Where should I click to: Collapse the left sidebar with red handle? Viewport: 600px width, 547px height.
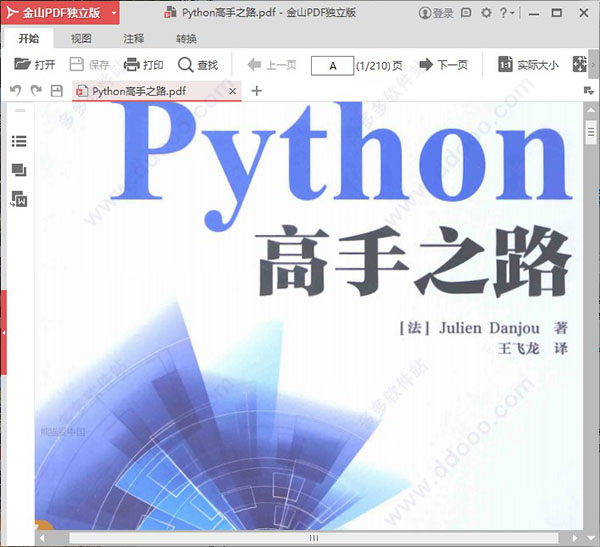point(3,333)
